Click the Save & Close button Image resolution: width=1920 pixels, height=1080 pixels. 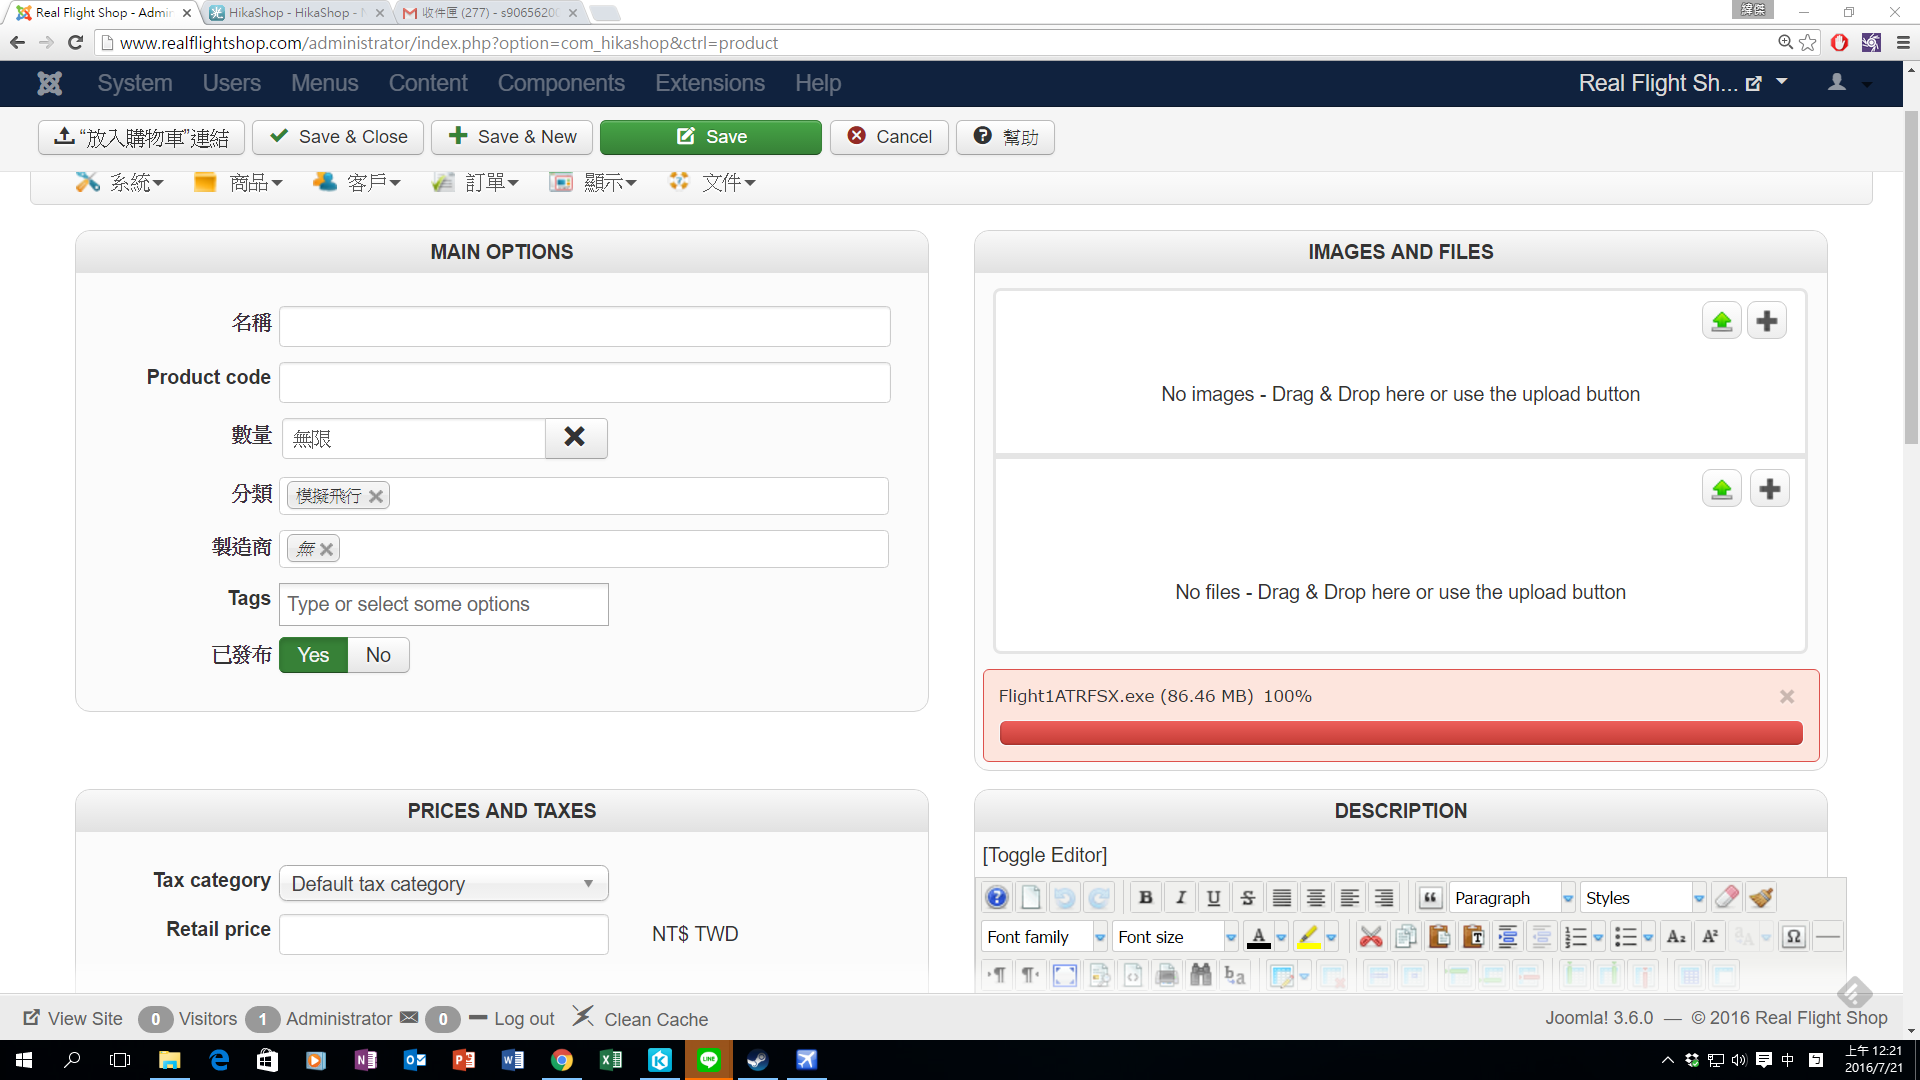(x=338, y=137)
